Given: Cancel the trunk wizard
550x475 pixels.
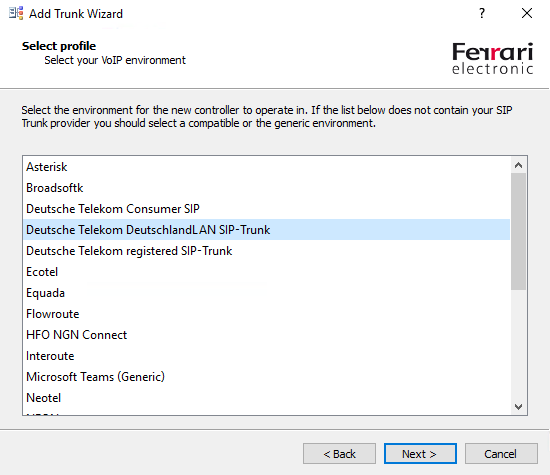Looking at the screenshot, I should pyautogui.click(x=501, y=454).
